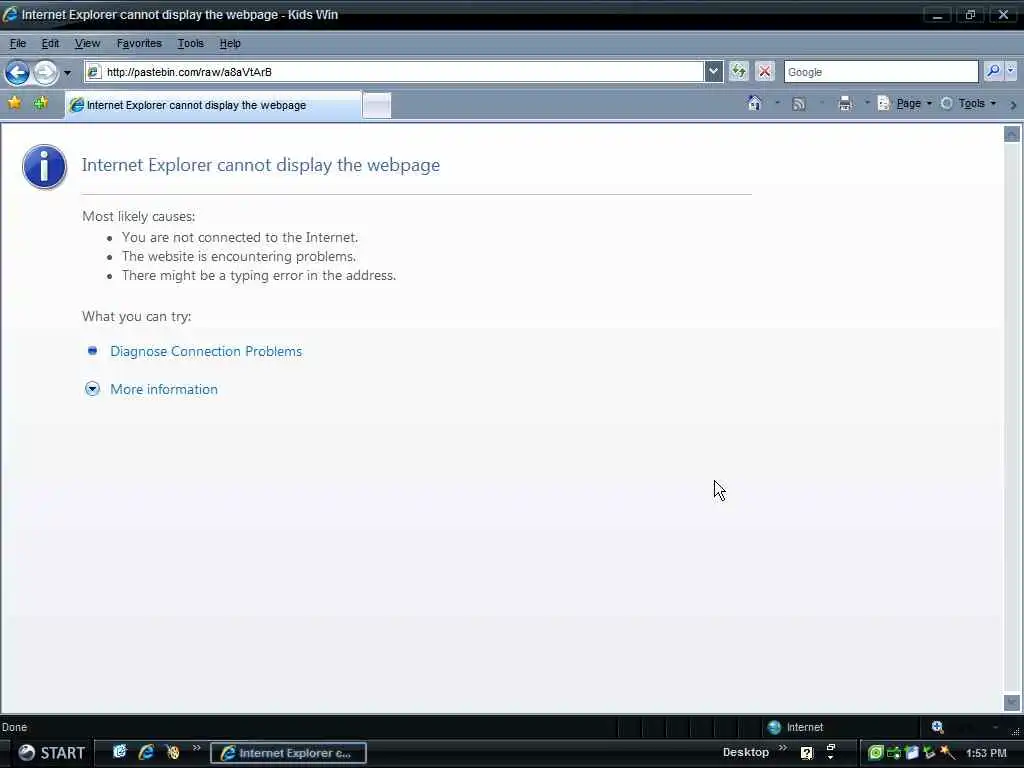Open the File menu
This screenshot has height=768, width=1024.
(x=18, y=43)
